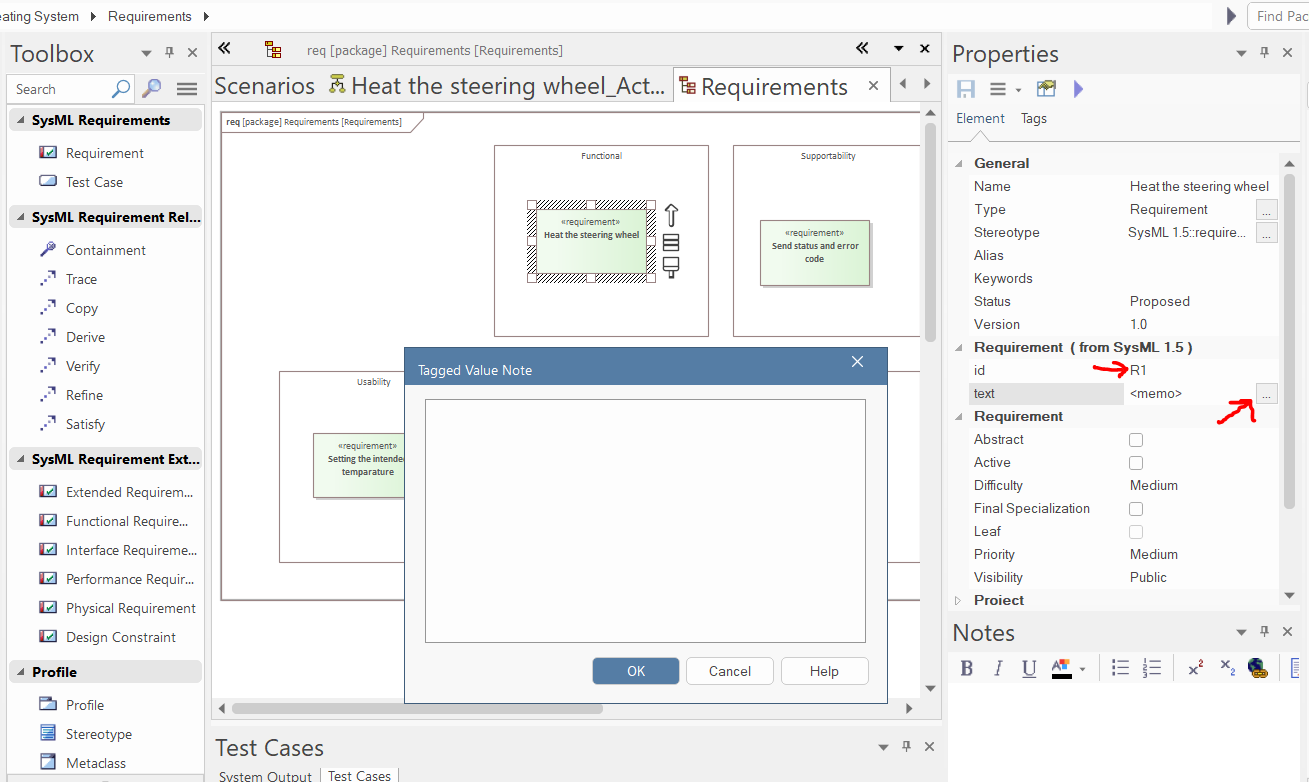
Task: Select the Requirement tool in Toolbox
Action: 104,153
